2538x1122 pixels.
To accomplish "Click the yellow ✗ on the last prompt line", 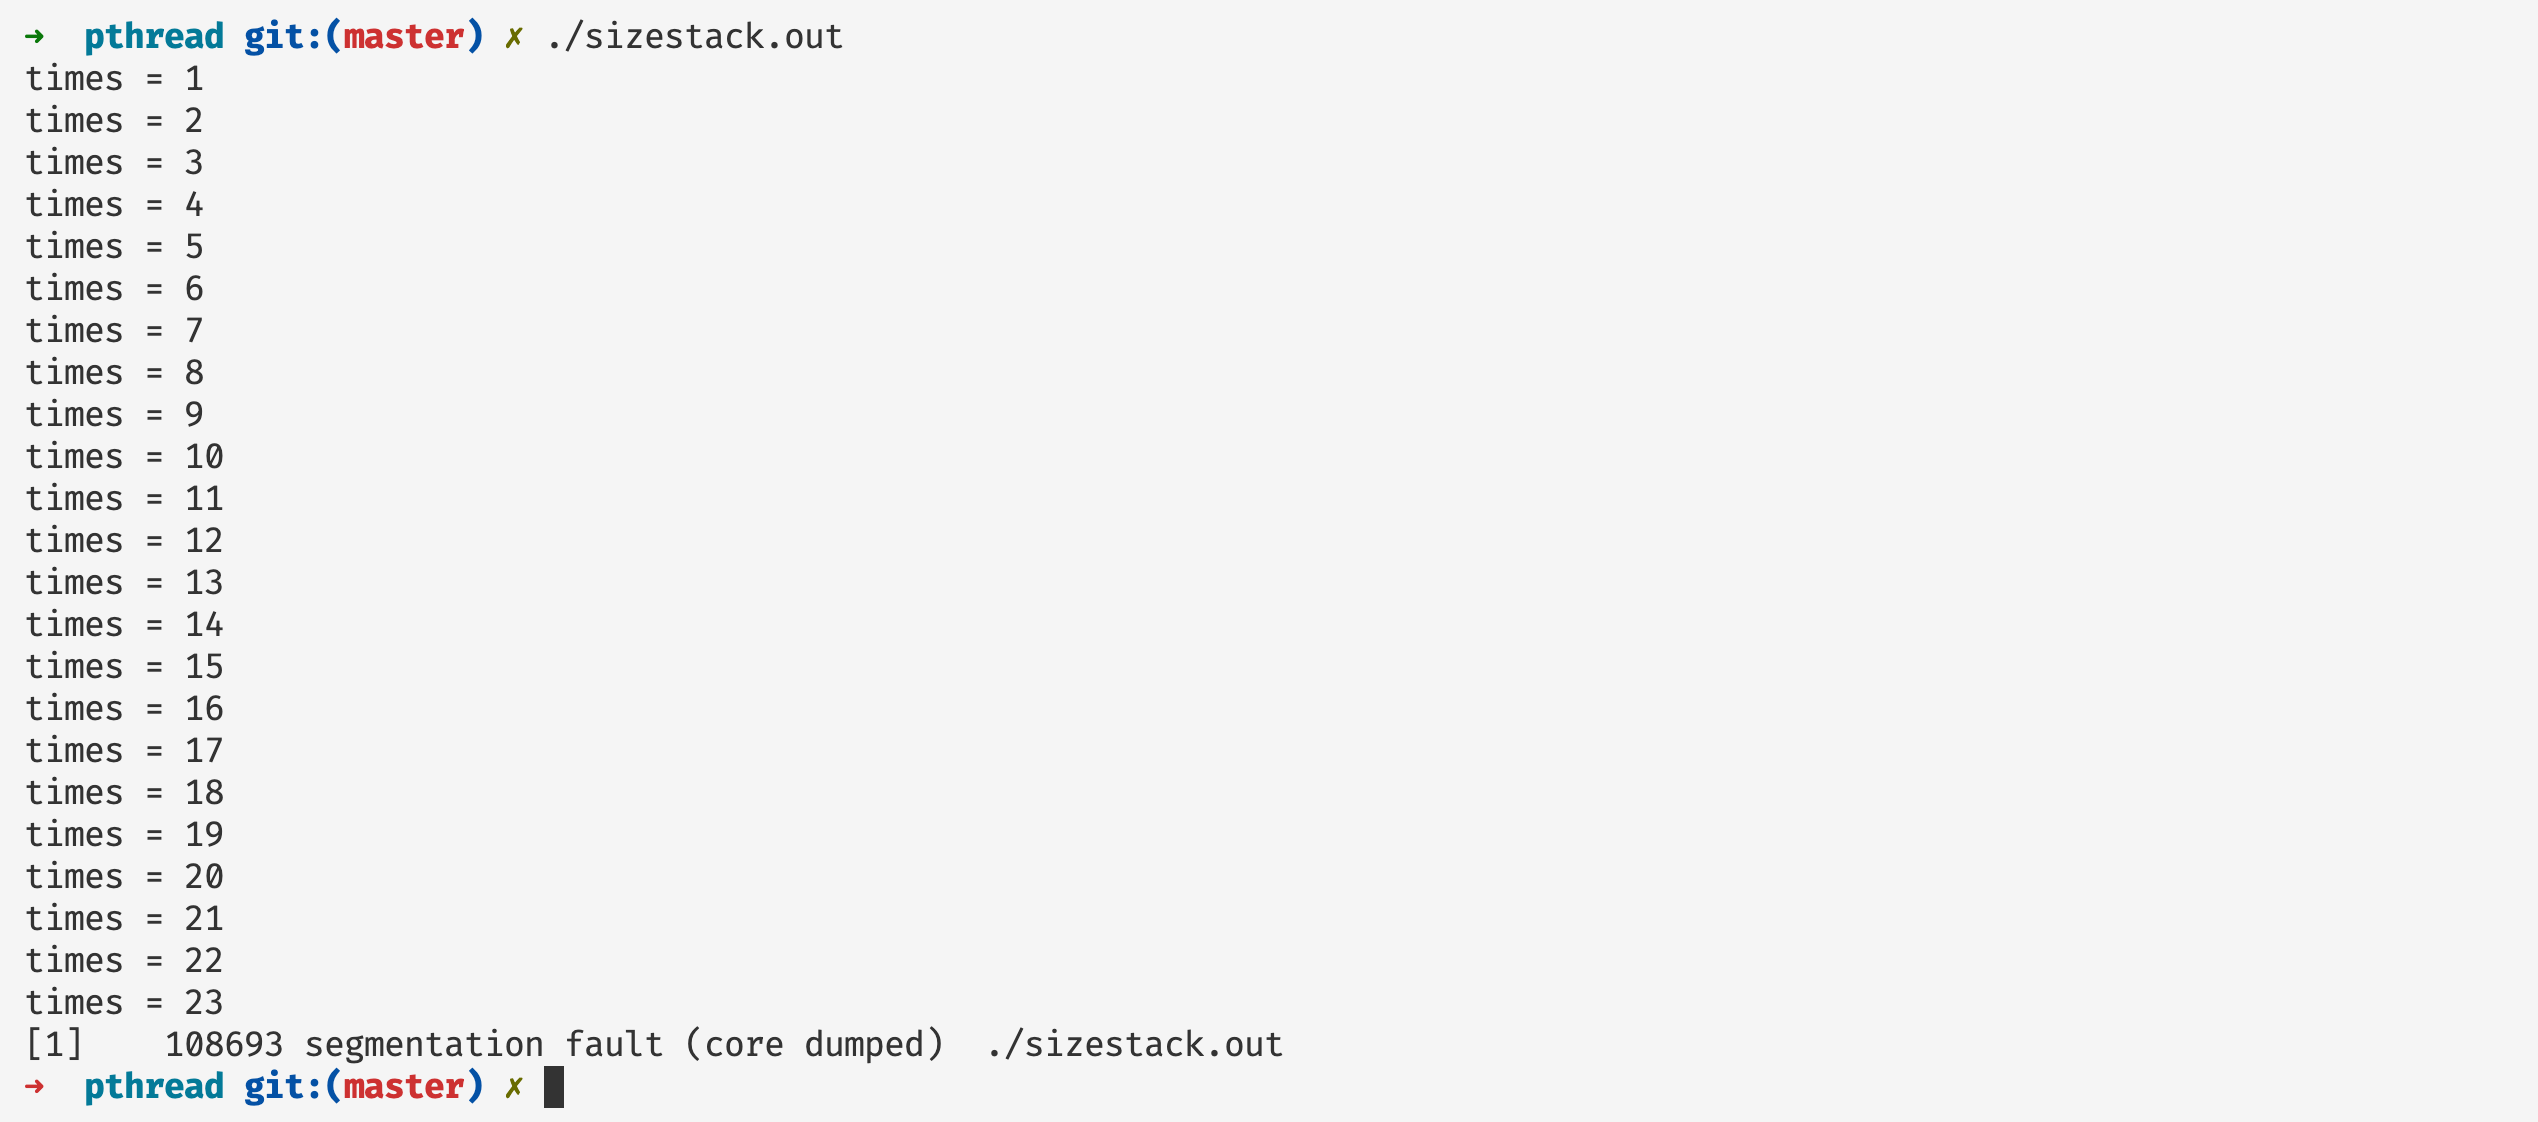I will tap(513, 1087).
